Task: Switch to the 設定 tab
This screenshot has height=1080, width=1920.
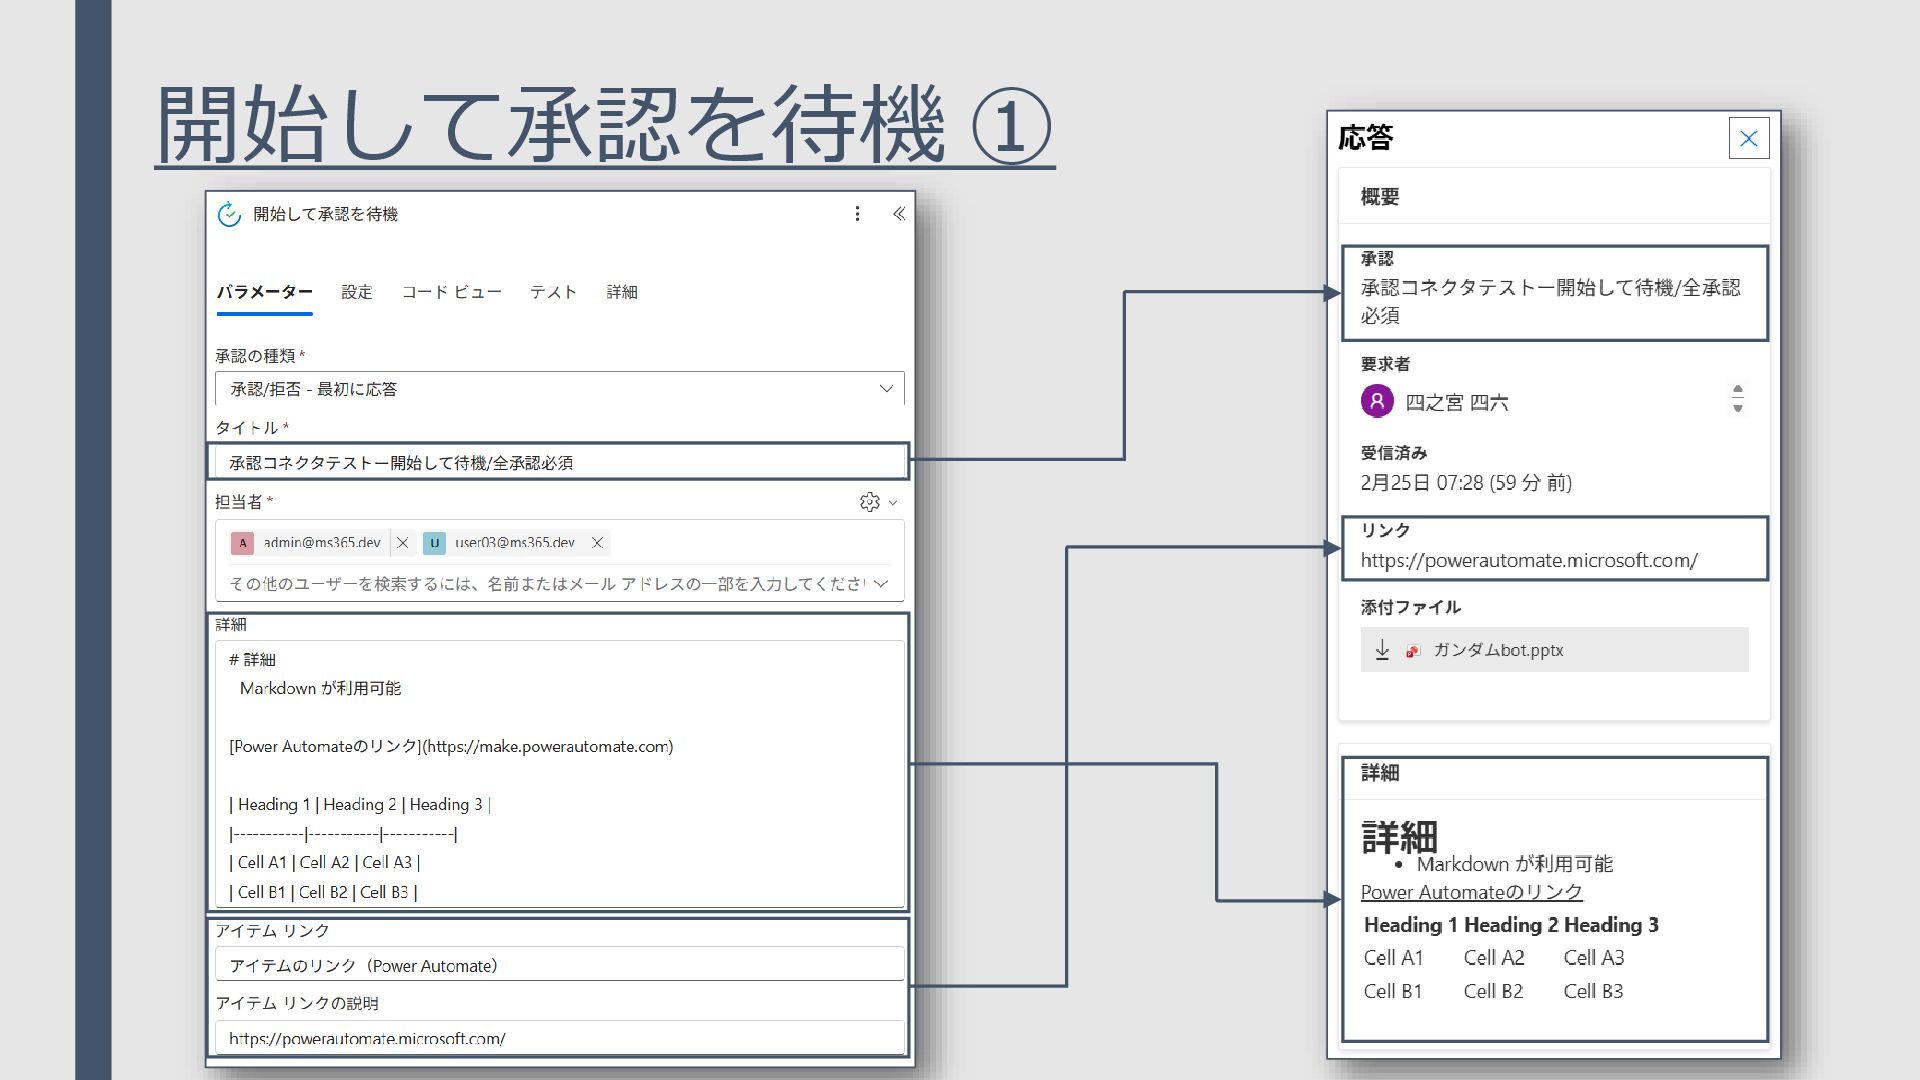Action: coord(356,292)
